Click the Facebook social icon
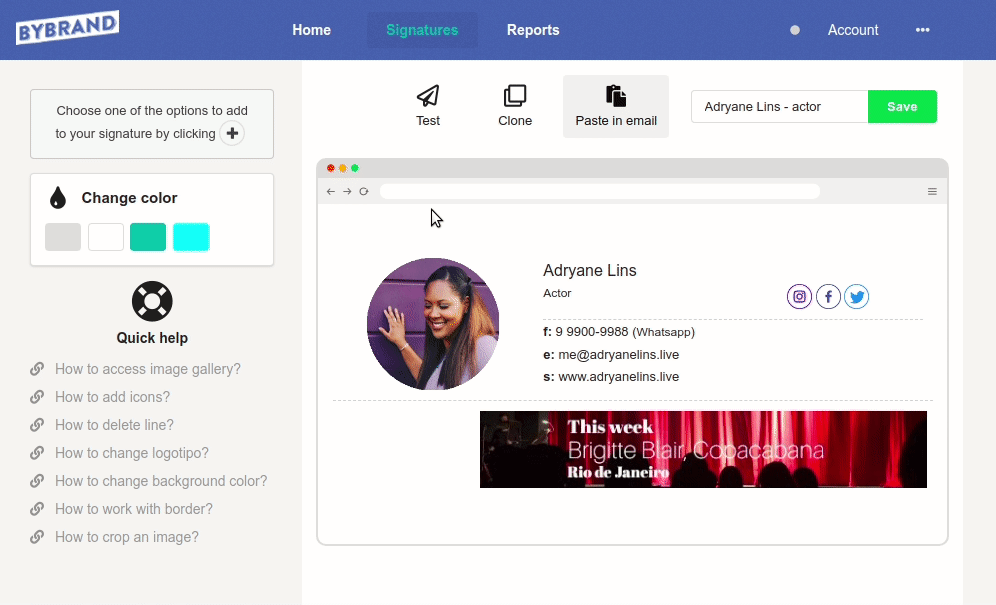Screen dimensions: 996x605 point(828,297)
